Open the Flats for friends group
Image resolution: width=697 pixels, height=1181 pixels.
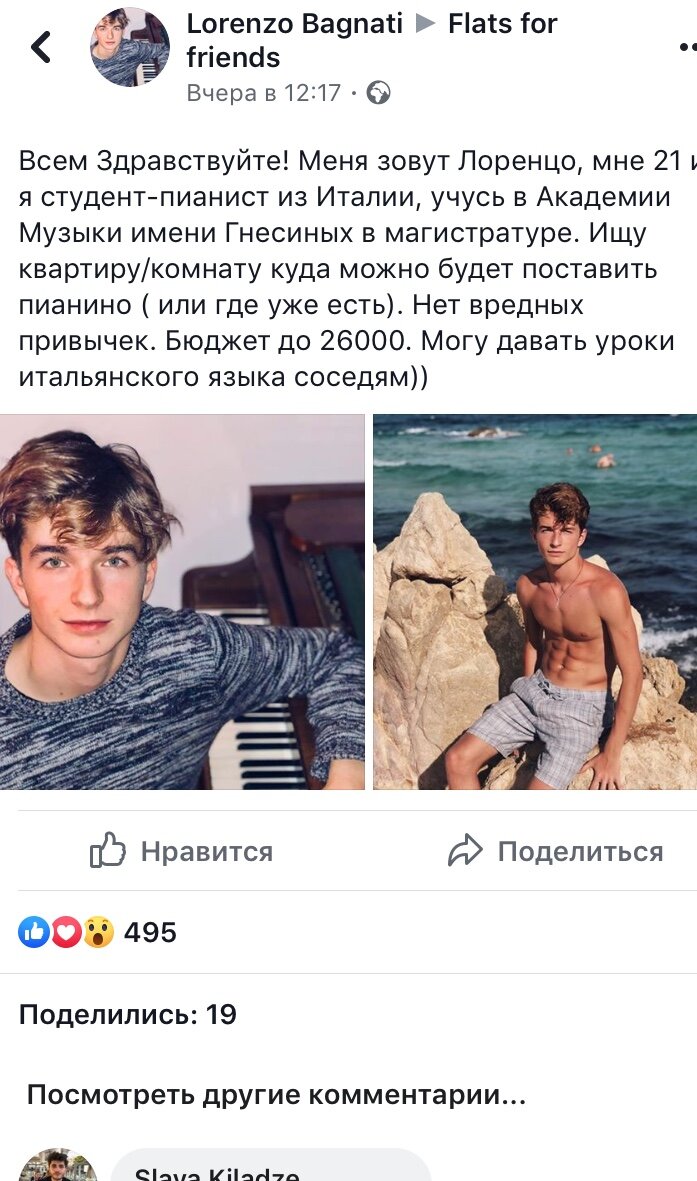tap(372, 40)
